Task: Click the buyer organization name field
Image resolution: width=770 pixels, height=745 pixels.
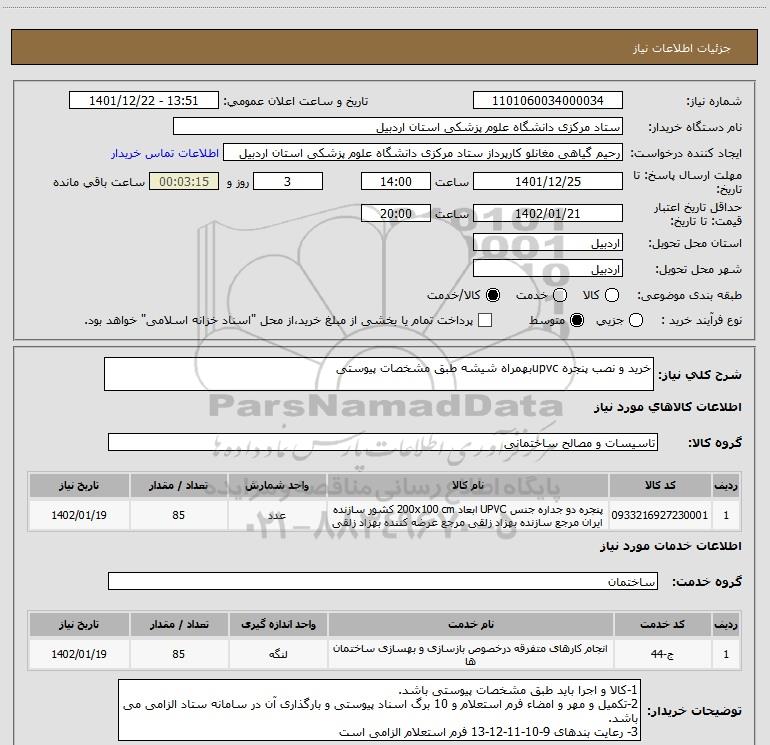Action: point(398,126)
